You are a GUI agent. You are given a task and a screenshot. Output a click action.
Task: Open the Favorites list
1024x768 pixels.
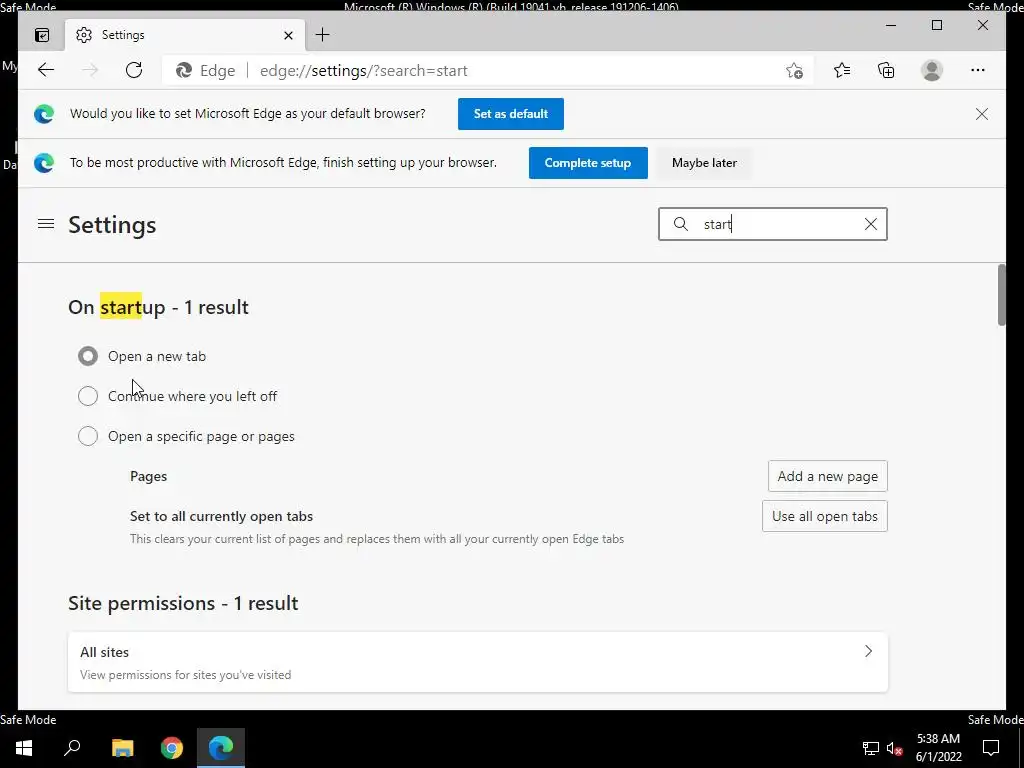click(842, 71)
